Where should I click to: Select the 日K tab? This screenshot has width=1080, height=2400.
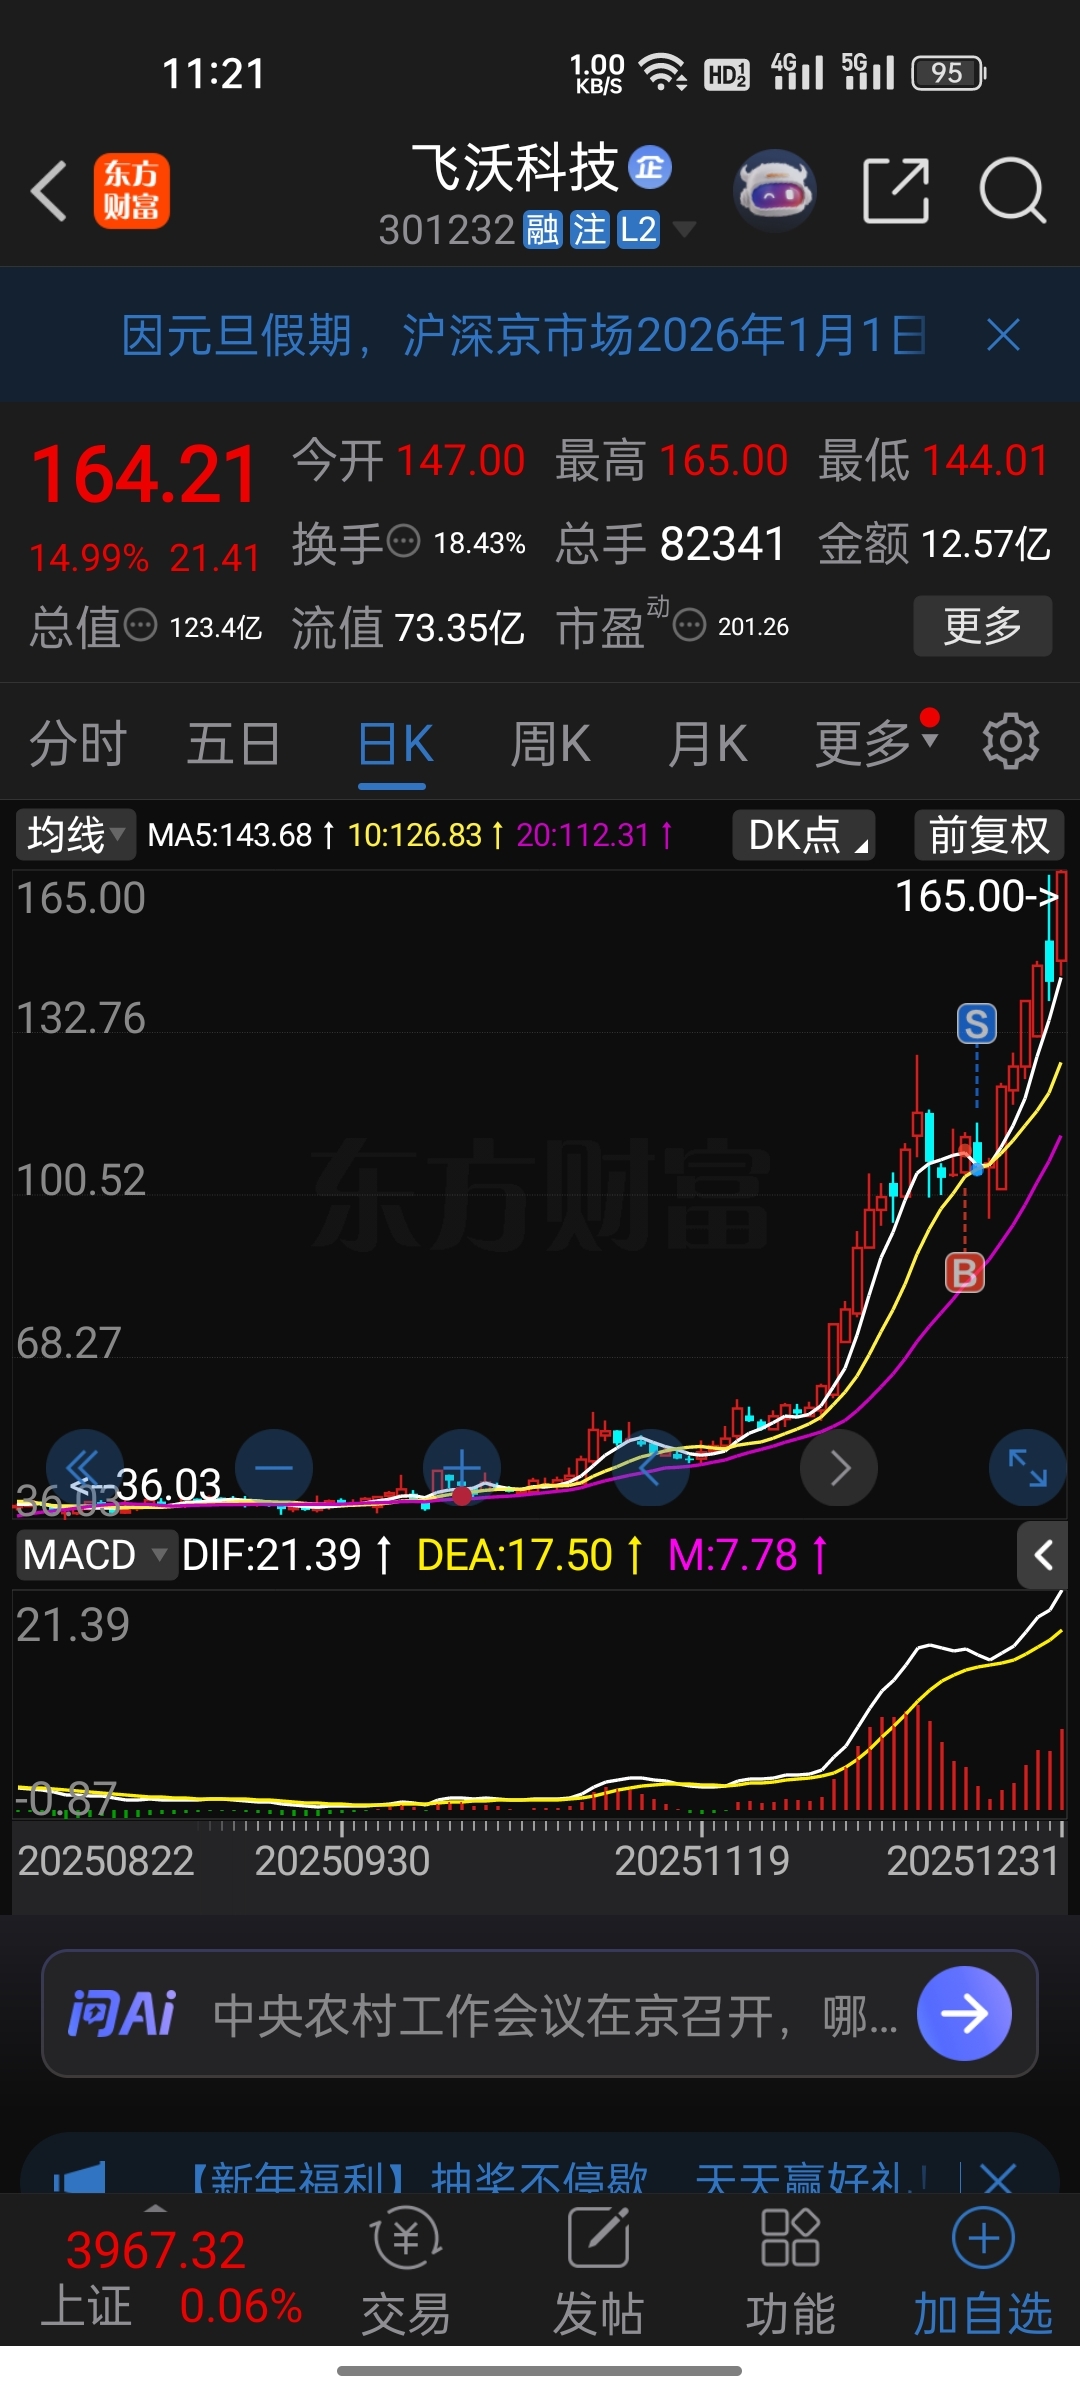(394, 744)
